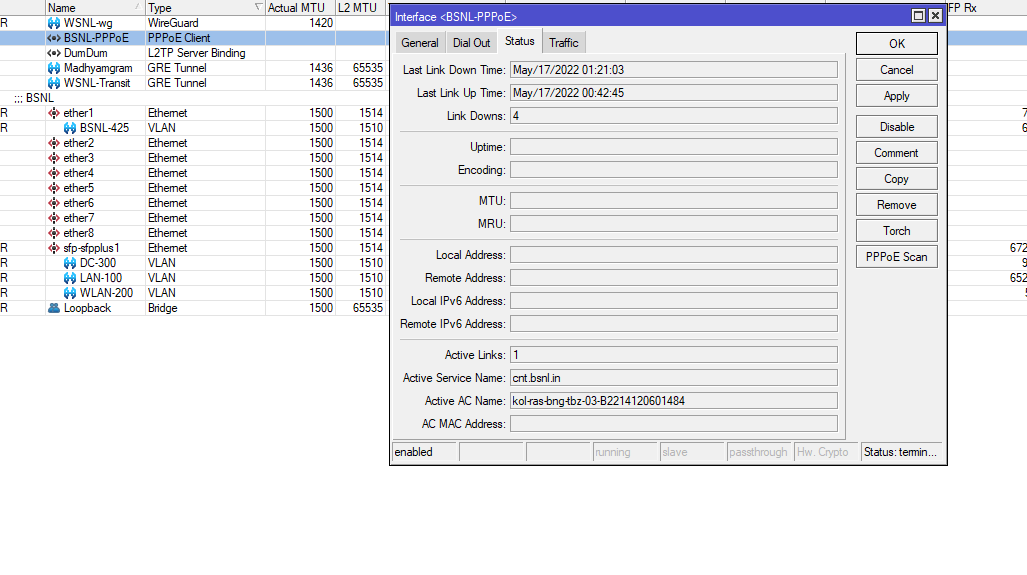Image resolution: width=1027 pixels, height=575 pixels.
Task: Click the L2 MTU column header
Action: coord(360,8)
